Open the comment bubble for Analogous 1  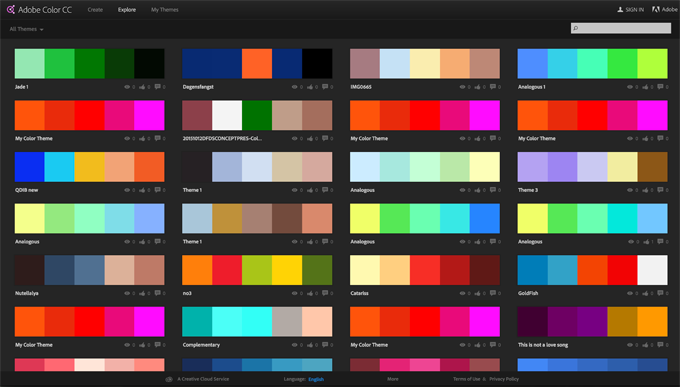tap(660, 87)
